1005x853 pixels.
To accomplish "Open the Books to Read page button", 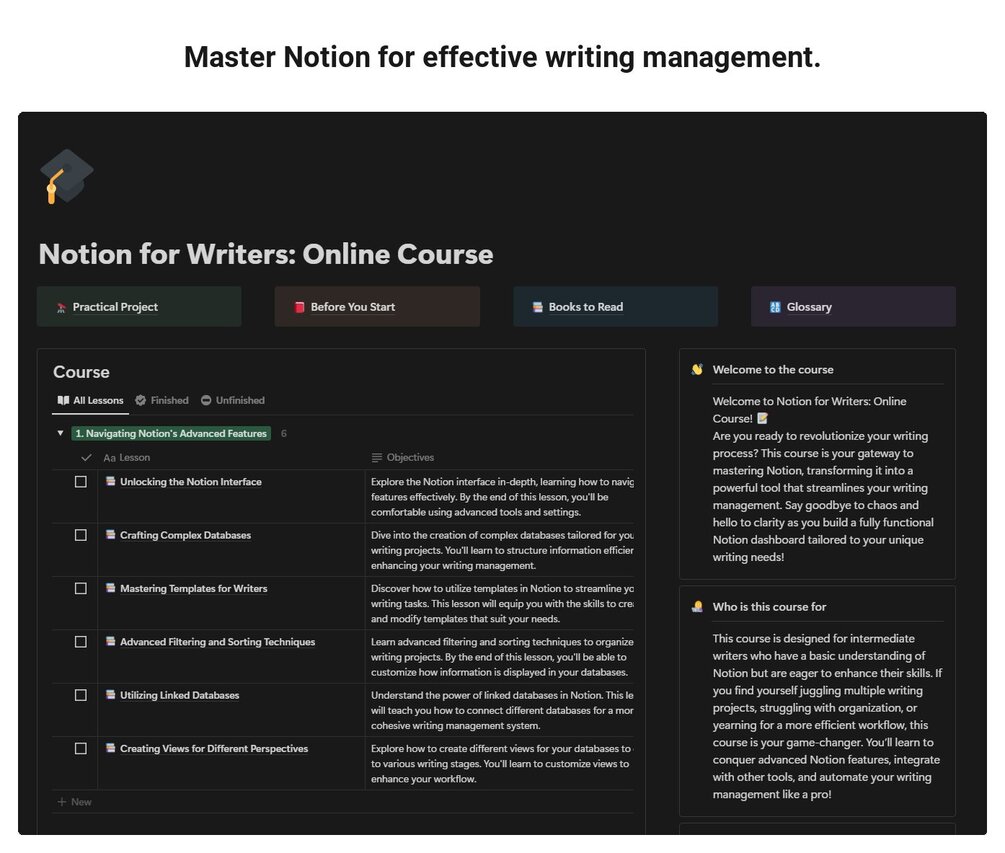I will coord(615,307).
